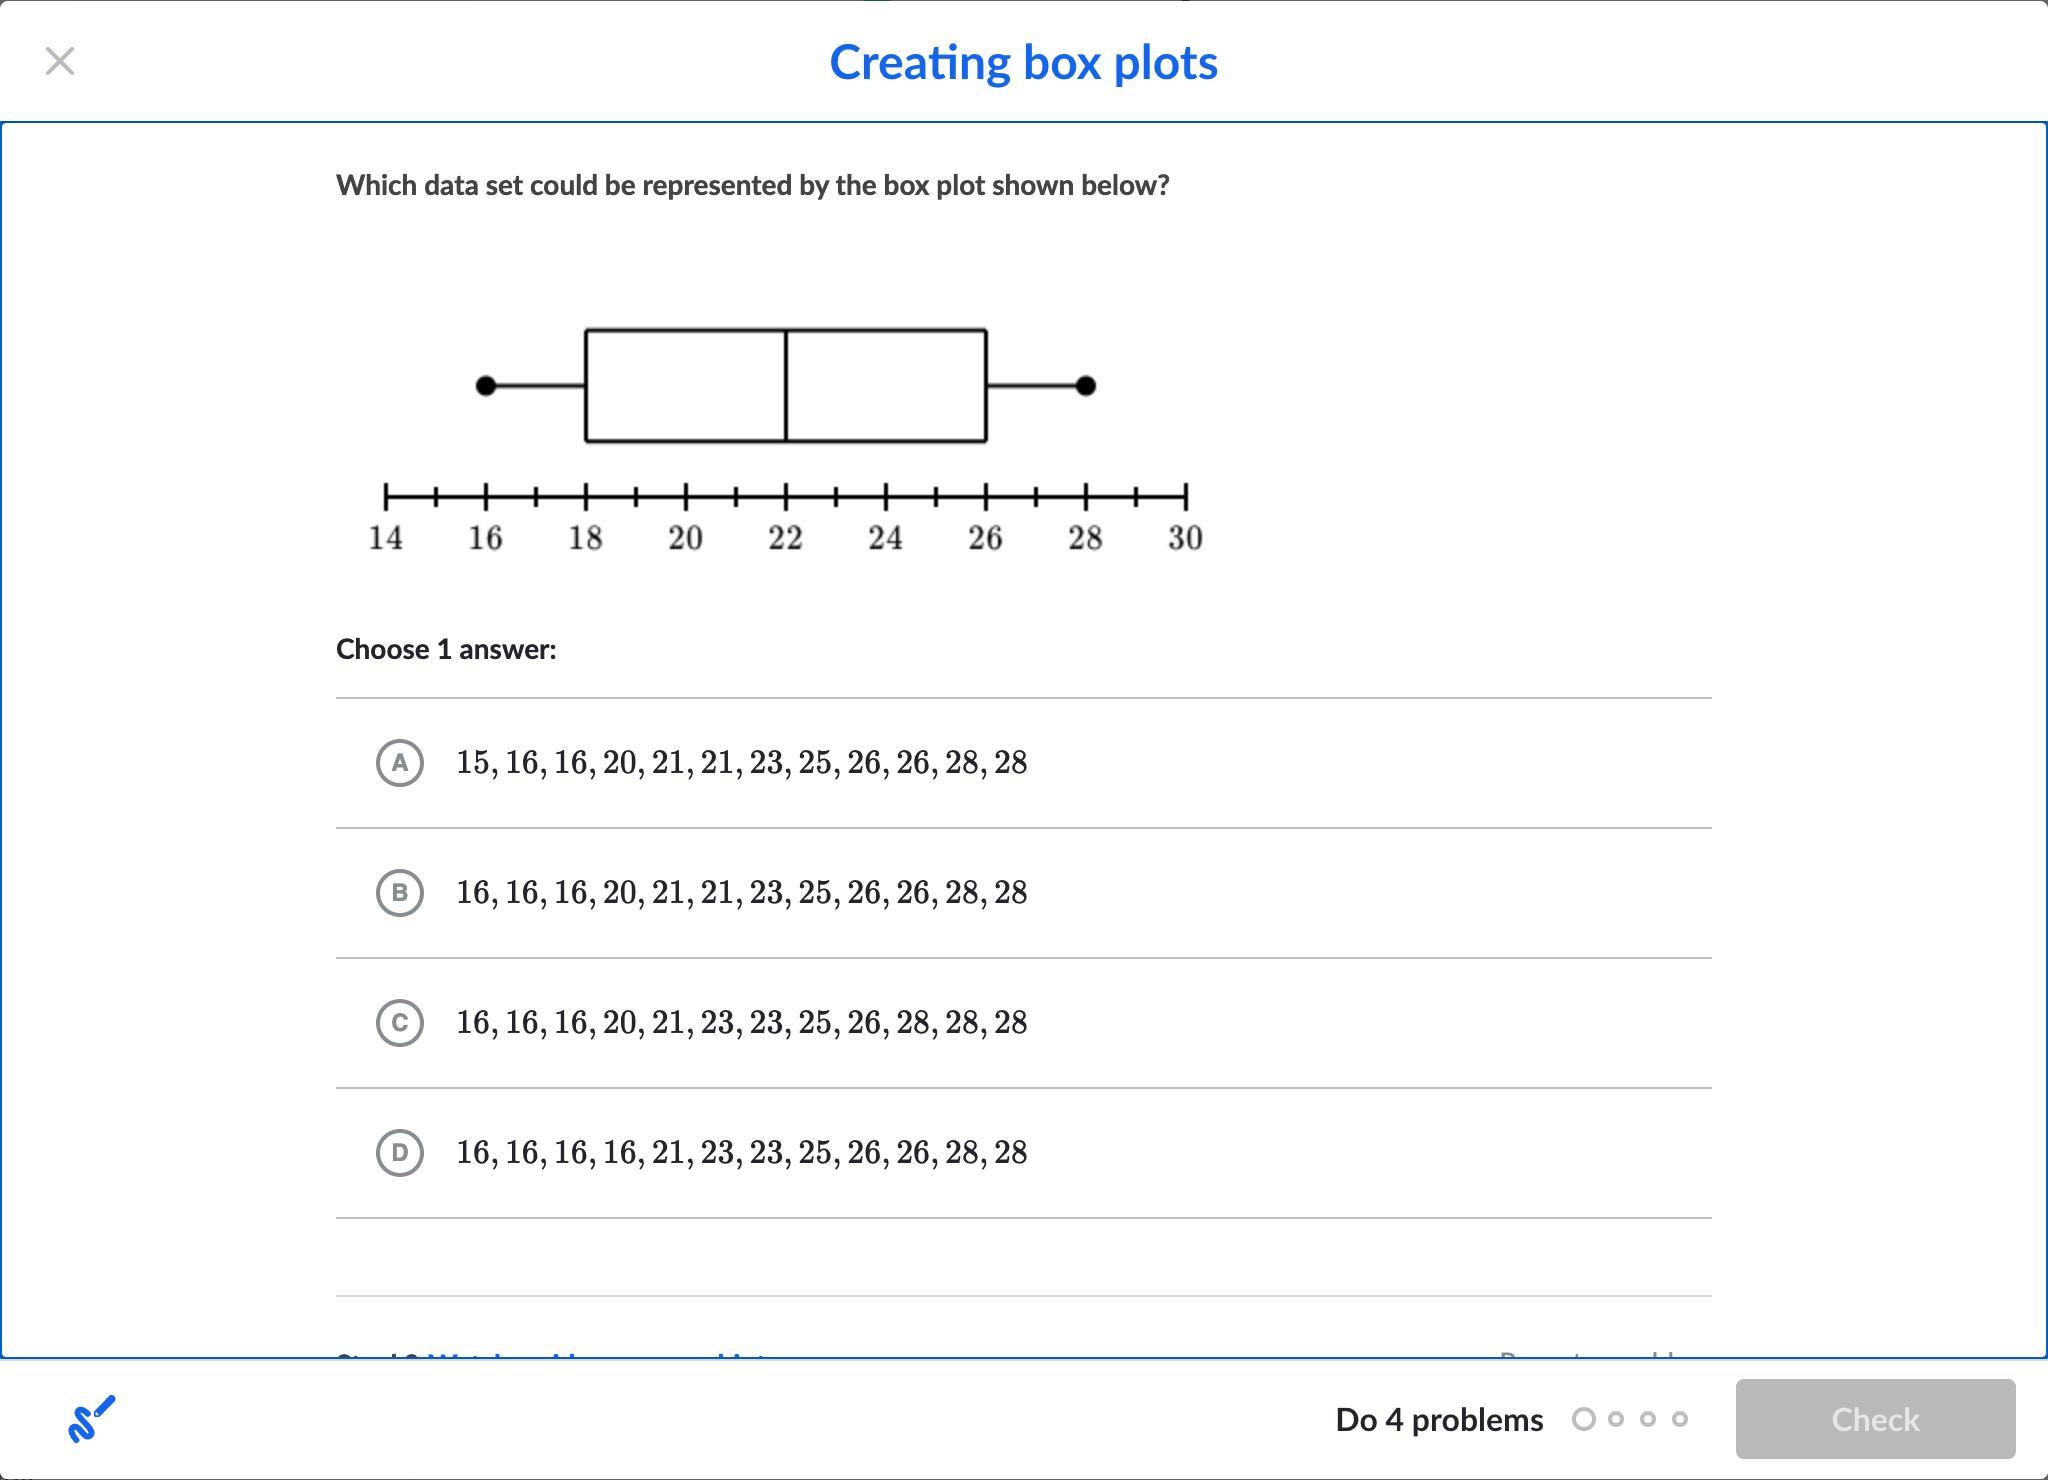Click the third problem progress circle

(1648, 1419)
